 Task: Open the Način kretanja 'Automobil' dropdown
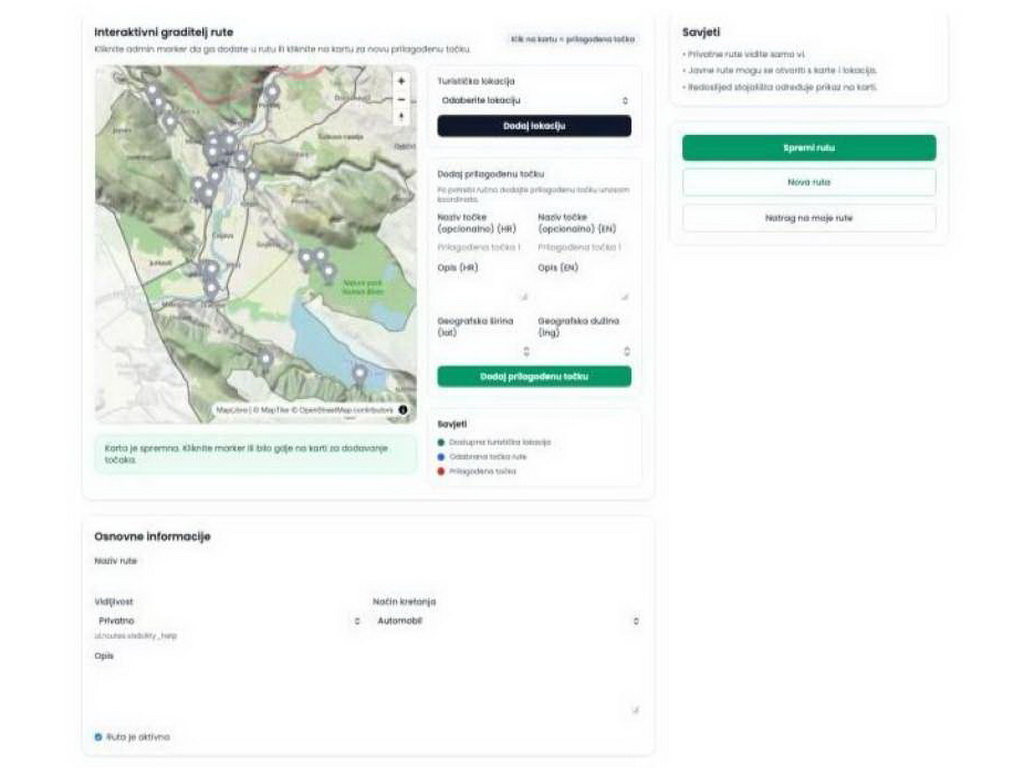click(507, 620)
